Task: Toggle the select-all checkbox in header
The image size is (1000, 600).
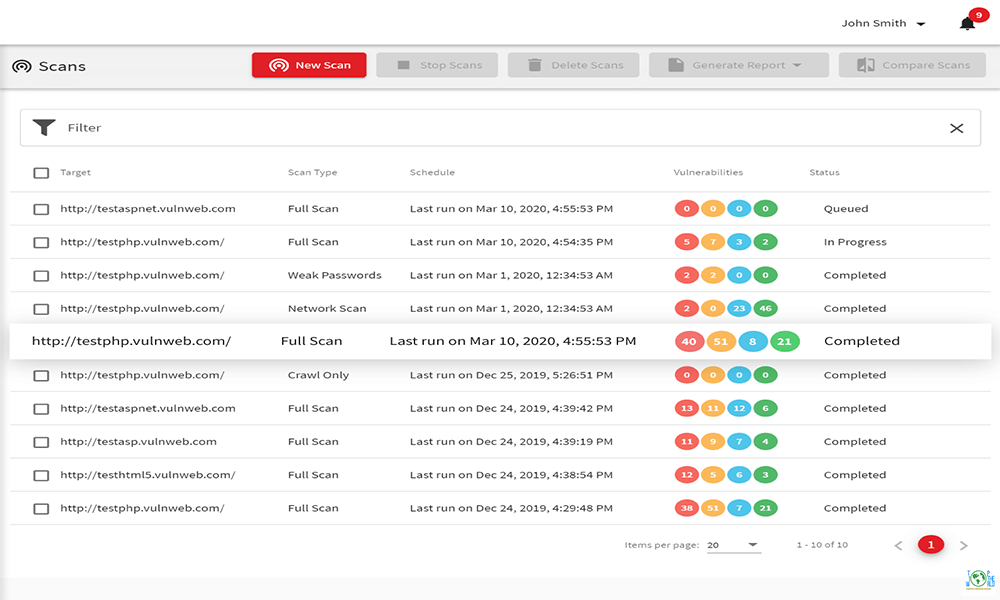Action: [x=41, y=173]
